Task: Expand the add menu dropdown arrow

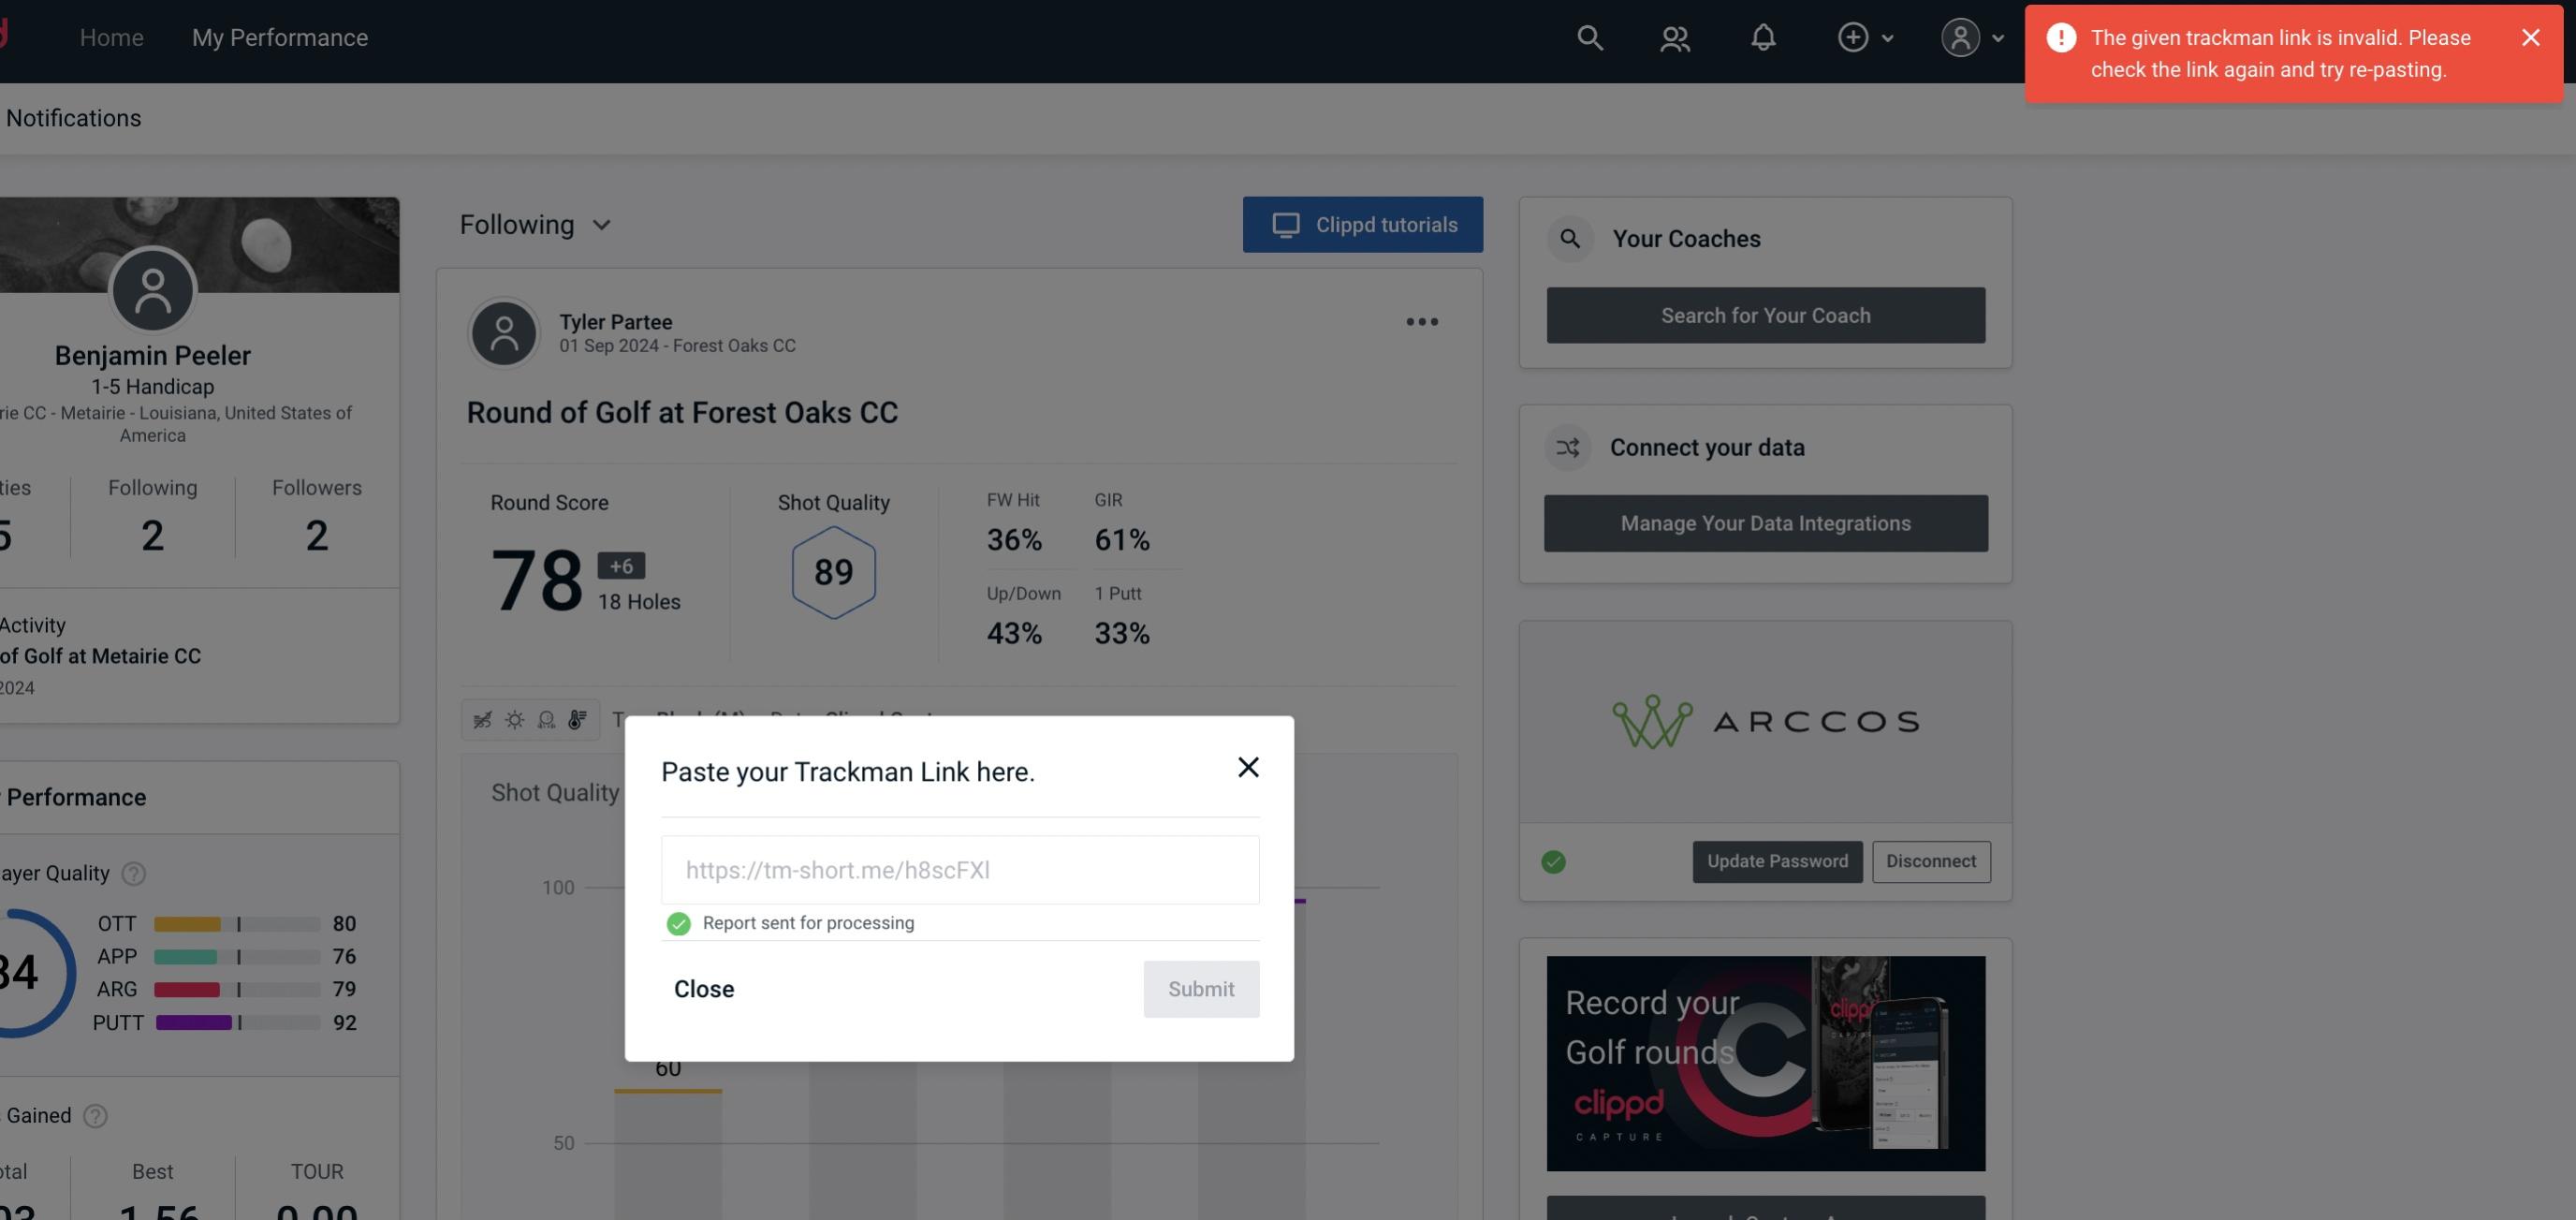Action: (1889, 37)
